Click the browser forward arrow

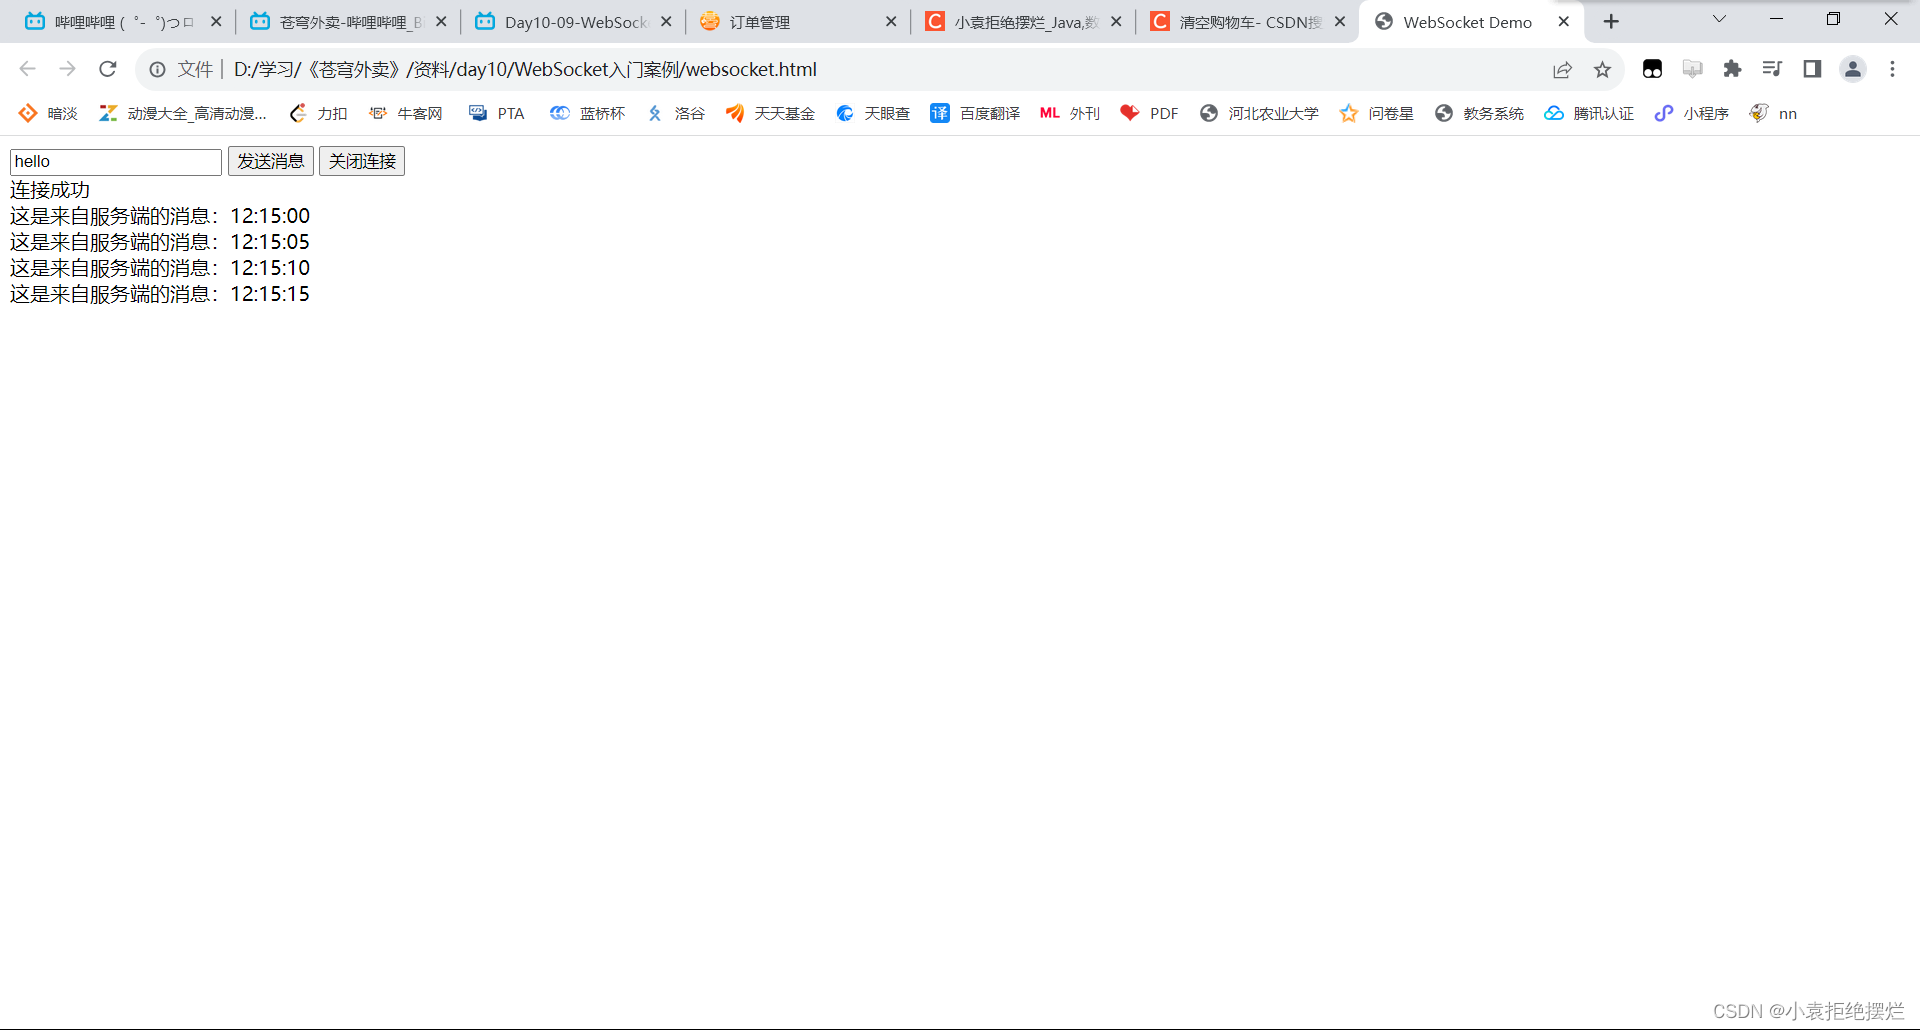pyautogui.click(x=67, y=69)
